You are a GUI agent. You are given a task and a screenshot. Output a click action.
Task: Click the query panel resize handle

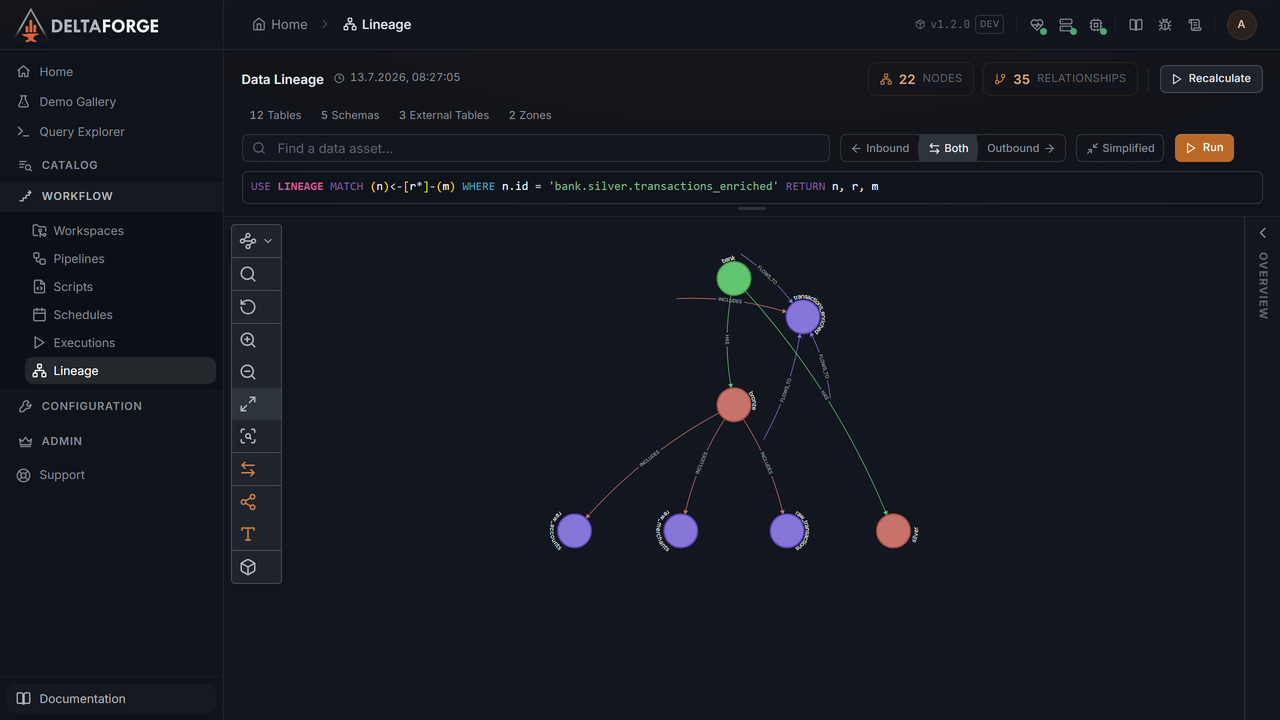752,209
